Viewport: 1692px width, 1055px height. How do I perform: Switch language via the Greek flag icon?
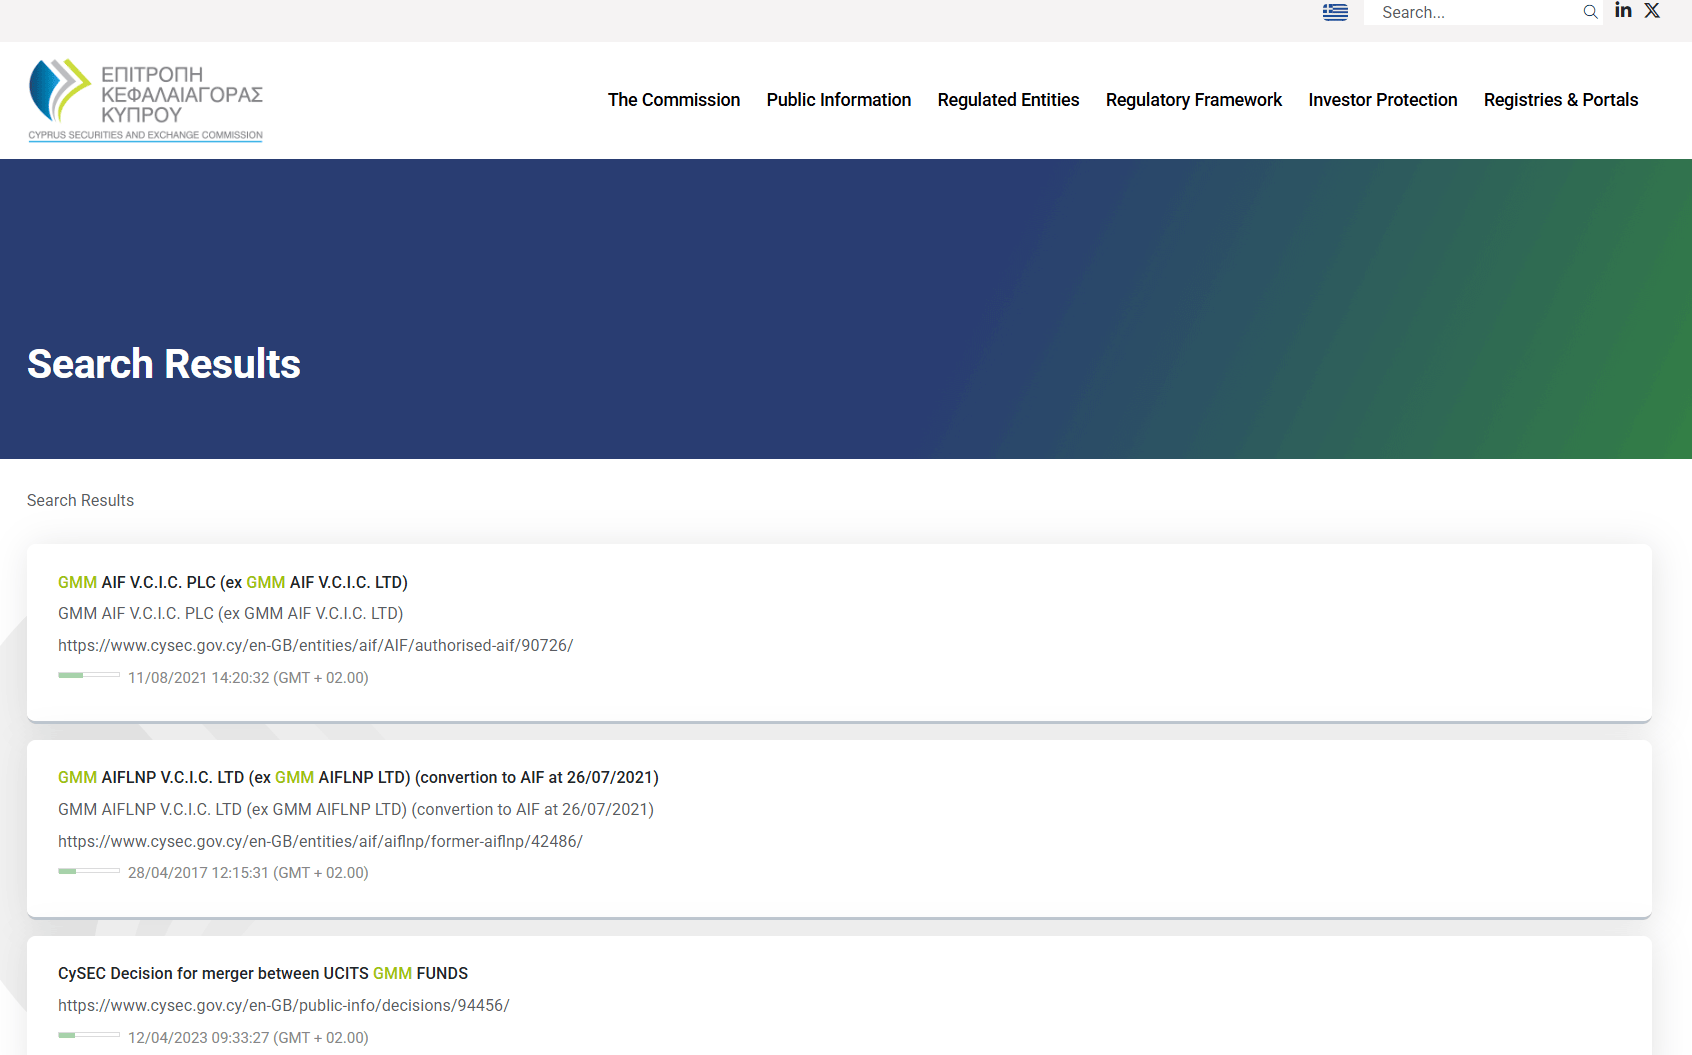click(x=1335, y=12)
